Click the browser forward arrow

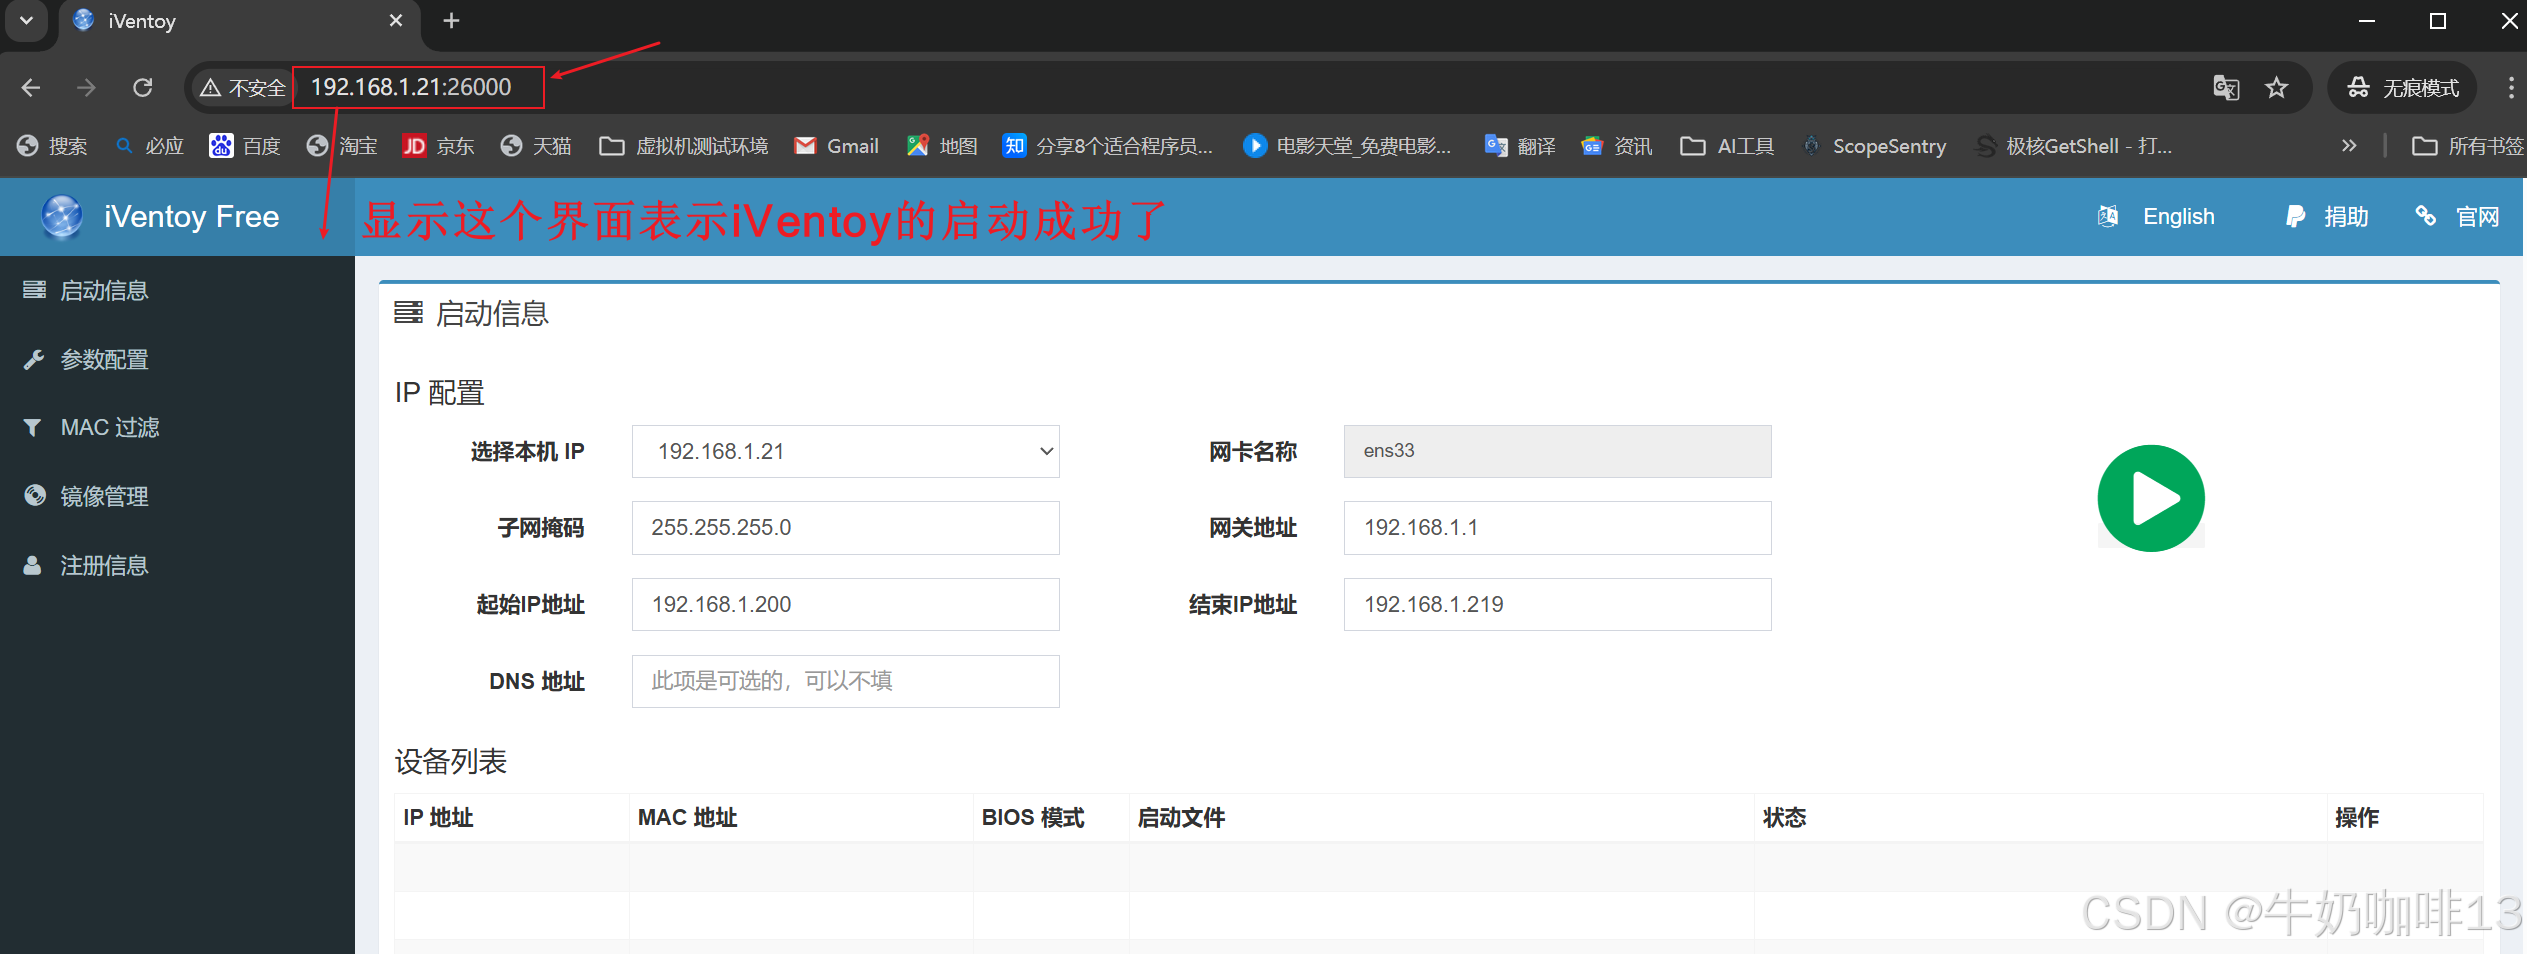point(87,88)
